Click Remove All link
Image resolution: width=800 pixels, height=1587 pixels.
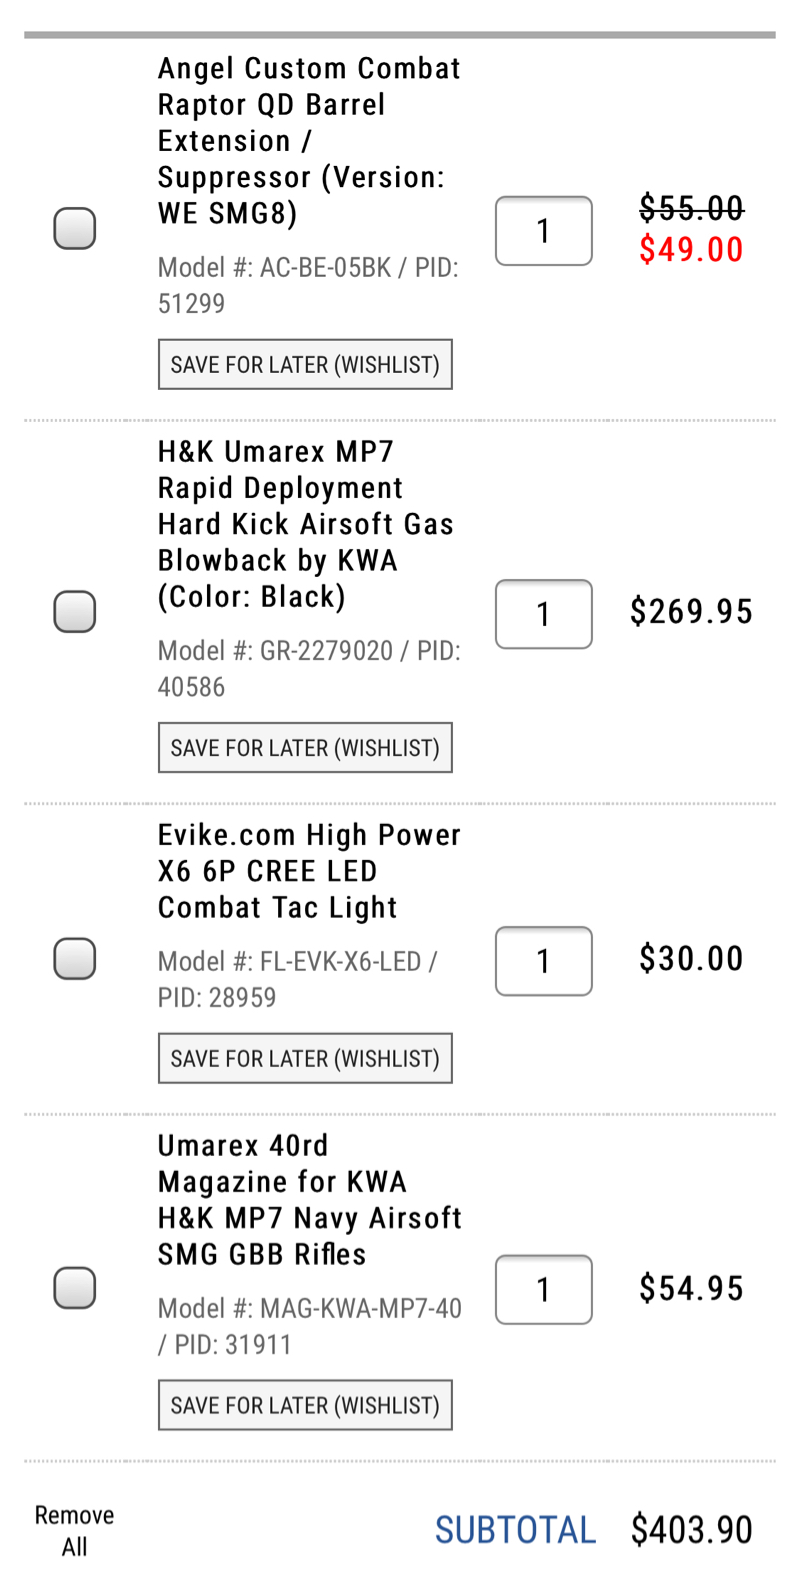74,1530
